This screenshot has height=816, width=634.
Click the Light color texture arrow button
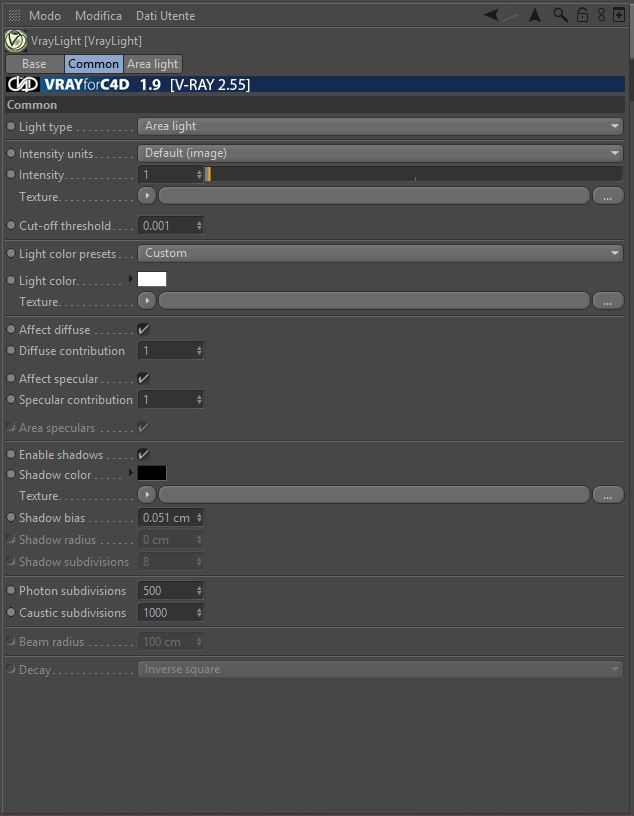(x=147, y=301)
